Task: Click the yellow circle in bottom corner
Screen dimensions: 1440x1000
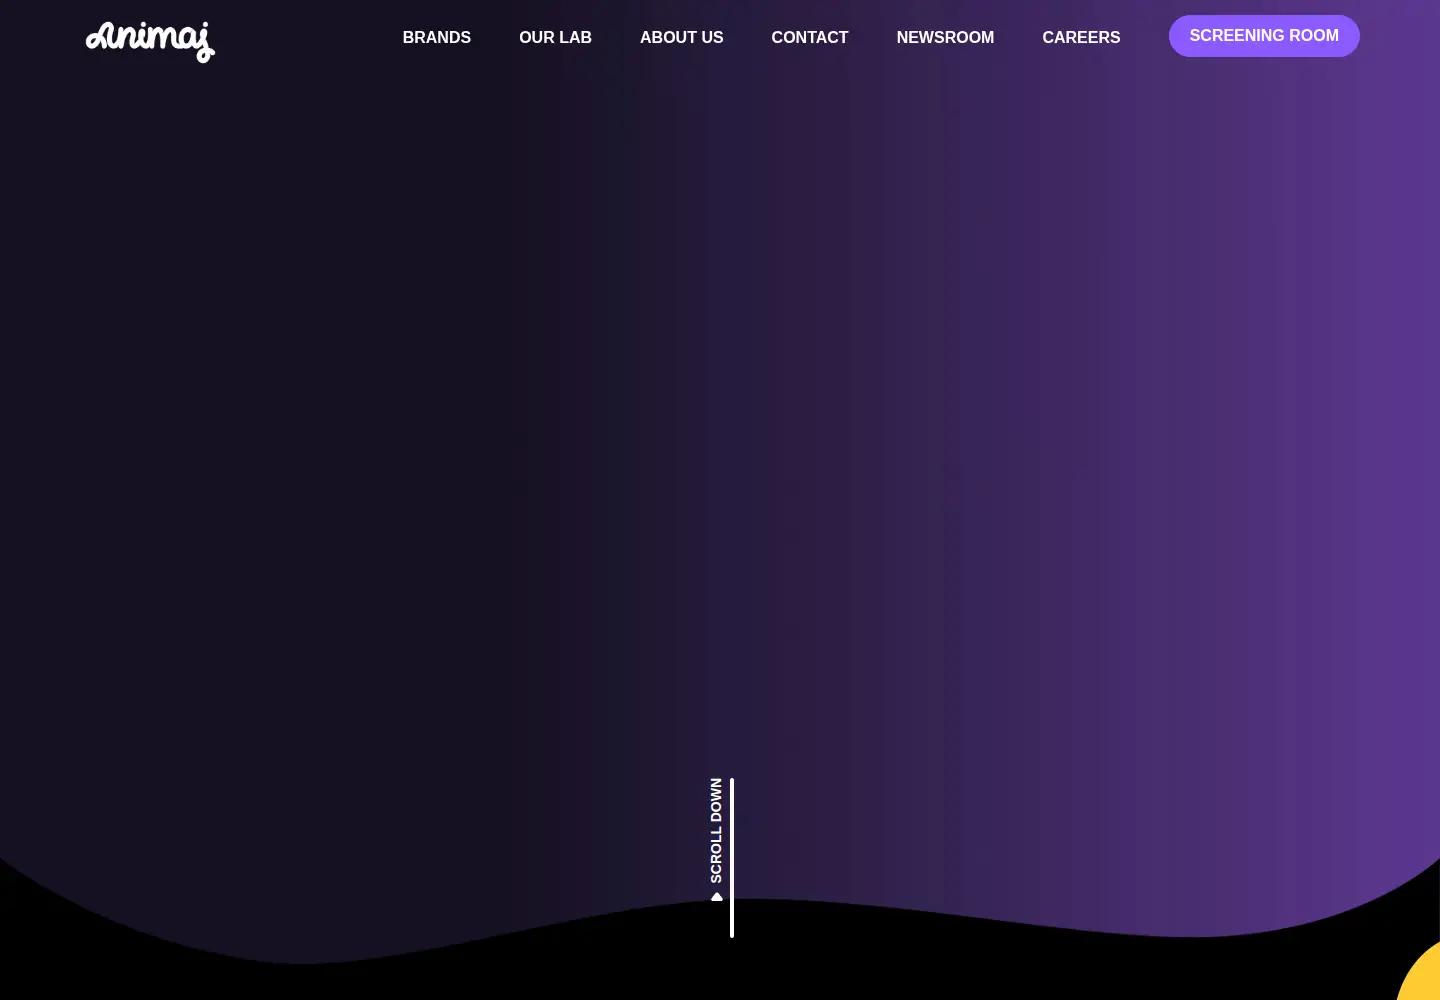Action: [1419, 972]
